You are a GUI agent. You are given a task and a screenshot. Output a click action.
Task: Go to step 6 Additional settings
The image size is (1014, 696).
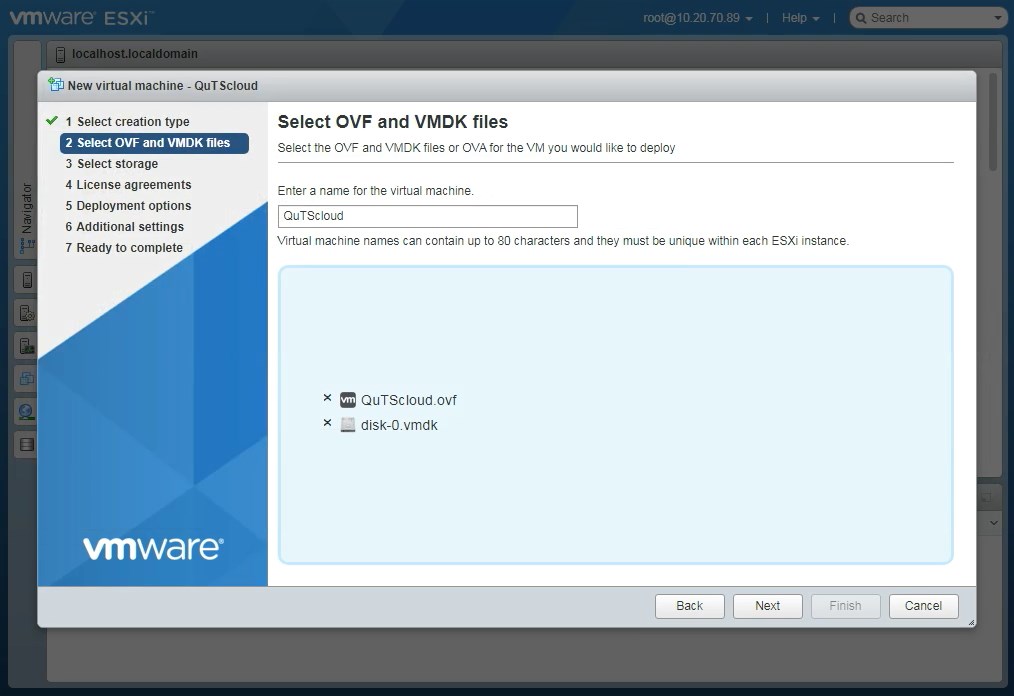(x=124, y=227)
